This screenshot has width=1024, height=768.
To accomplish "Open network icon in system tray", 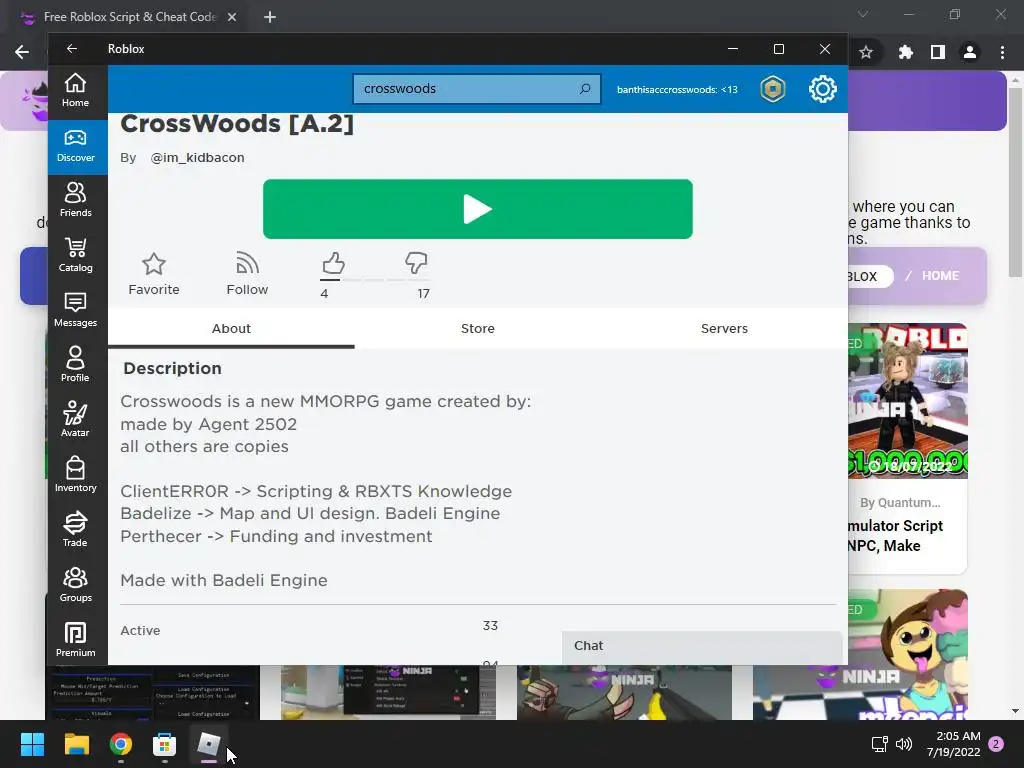I will (x=880, y=744).
